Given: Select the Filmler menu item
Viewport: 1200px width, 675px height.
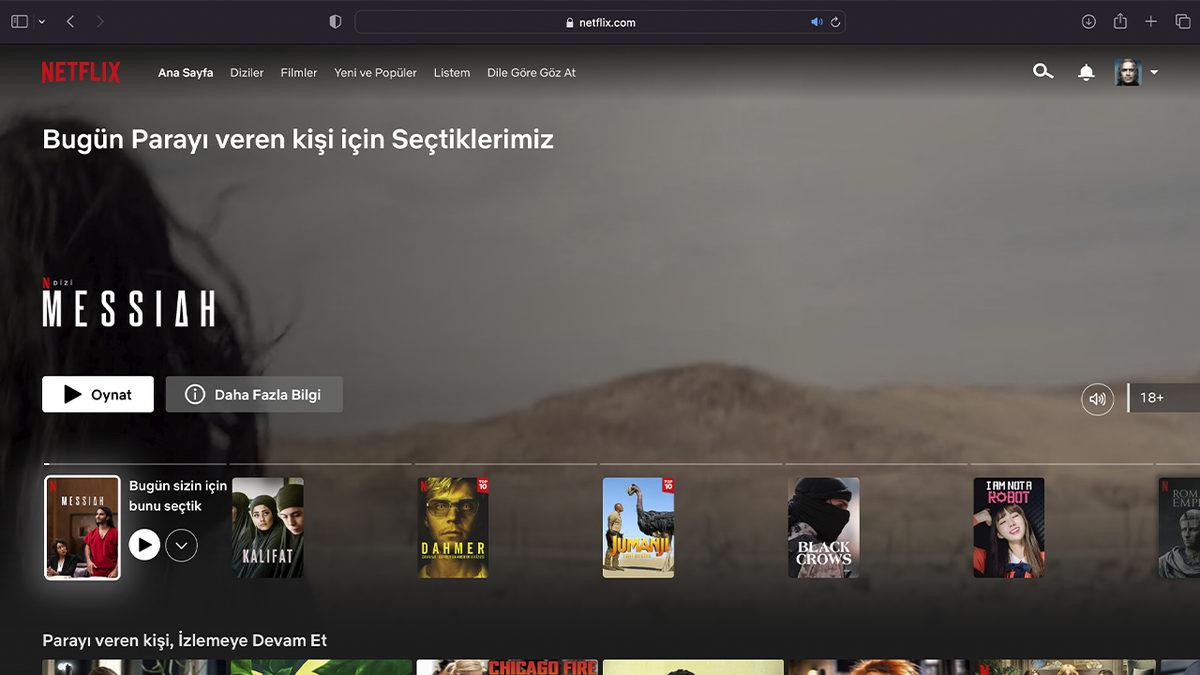Looking at the screenshot, I should (298, 72).
